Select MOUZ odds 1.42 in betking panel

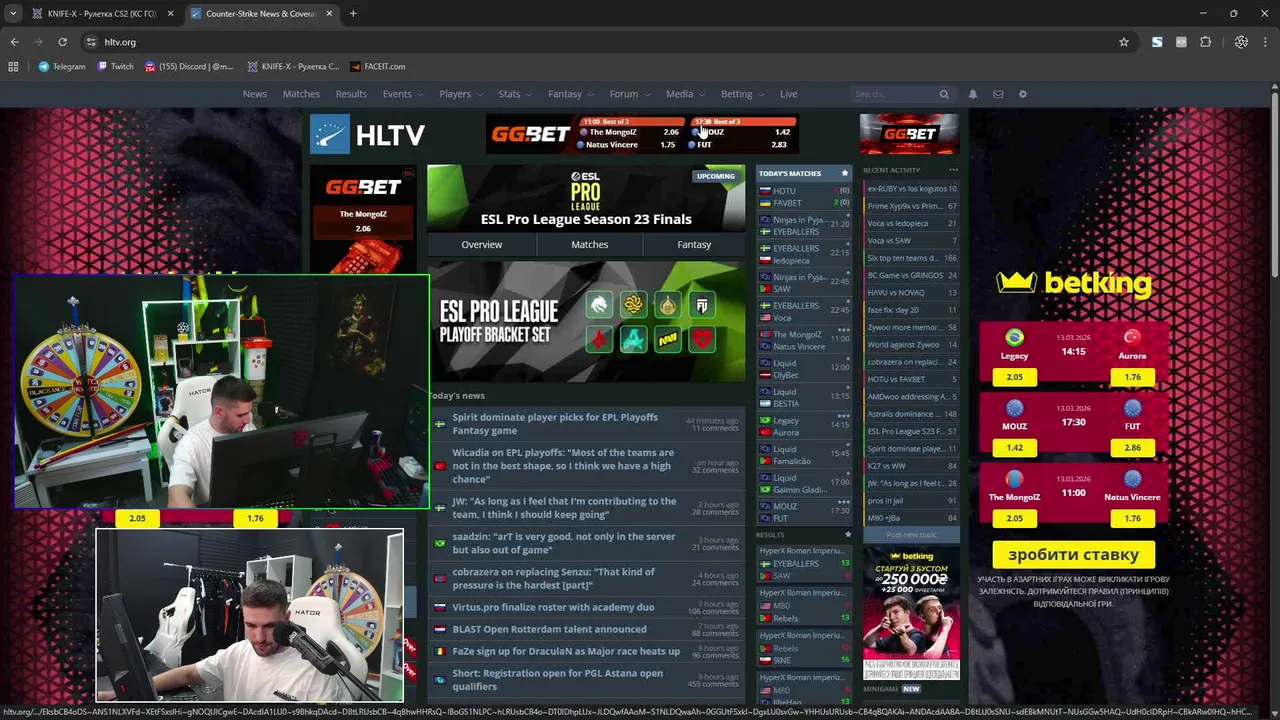[x=1014, y=448]
